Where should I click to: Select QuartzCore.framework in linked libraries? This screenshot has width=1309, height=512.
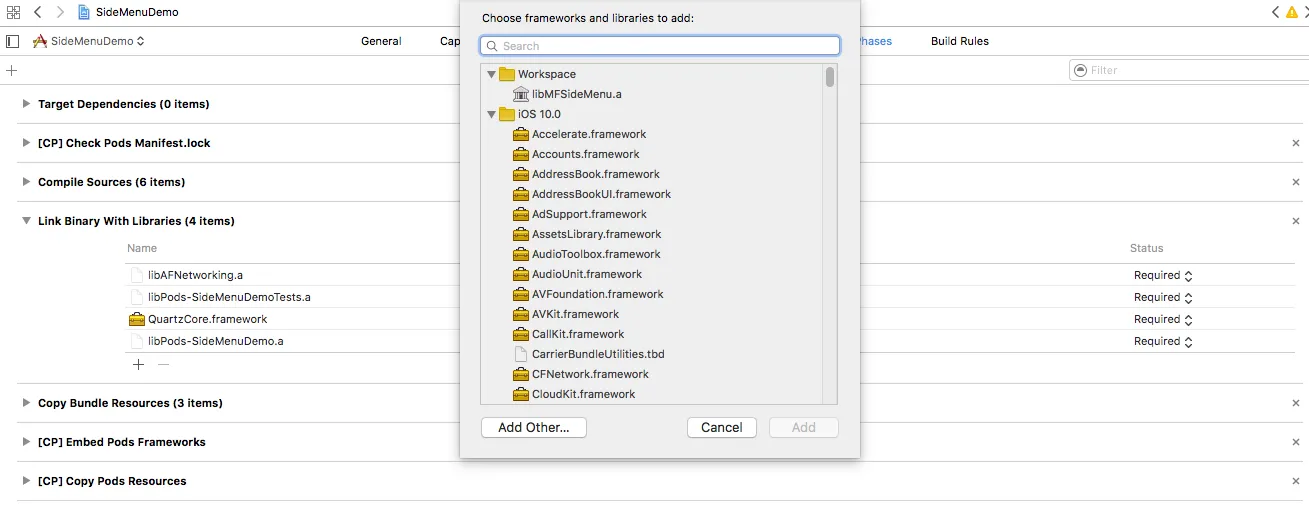click(x=207, y=319)
